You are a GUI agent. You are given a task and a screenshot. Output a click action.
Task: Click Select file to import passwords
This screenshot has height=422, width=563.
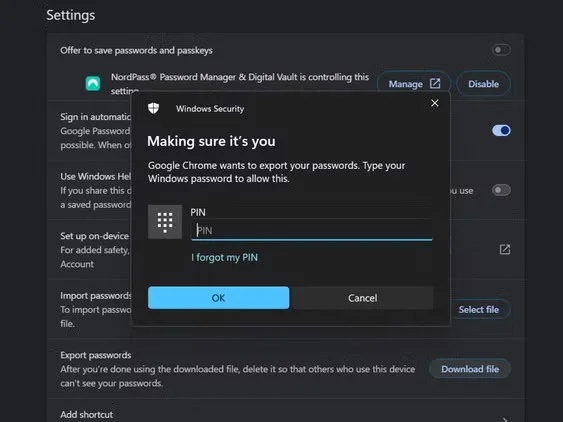479,309
